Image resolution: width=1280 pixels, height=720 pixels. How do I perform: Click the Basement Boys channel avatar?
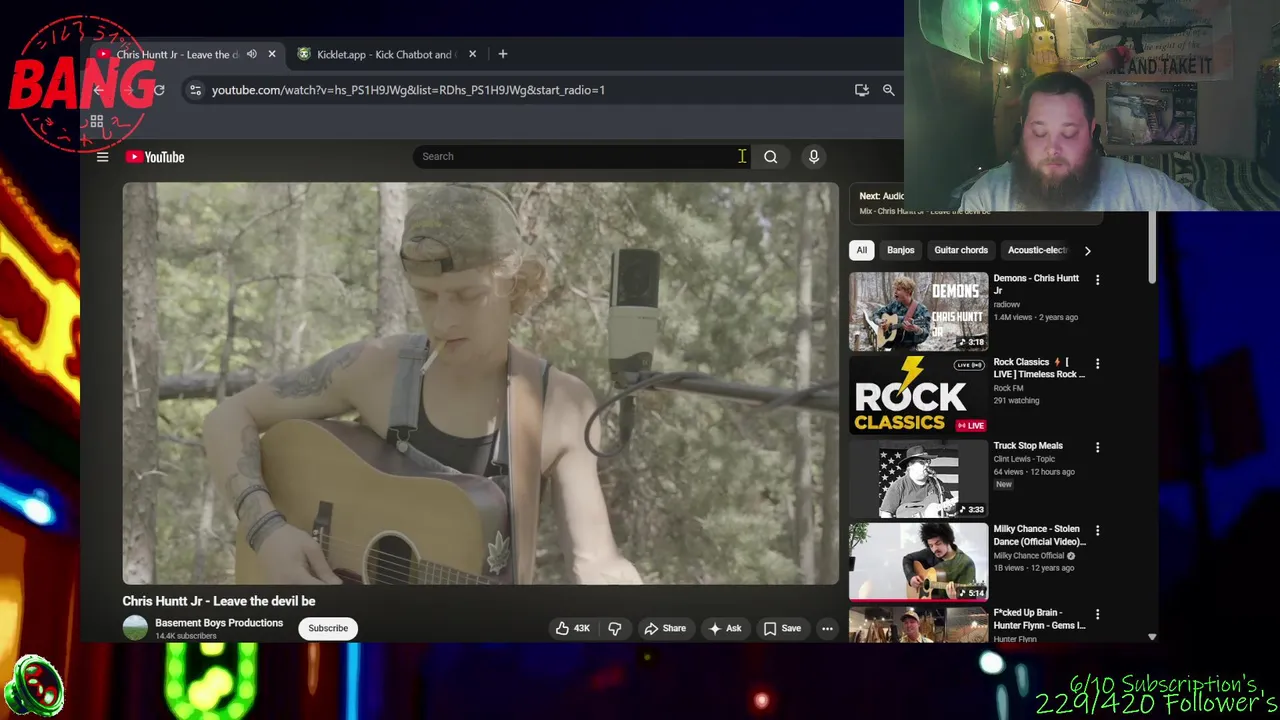click(x=135, y=628)
